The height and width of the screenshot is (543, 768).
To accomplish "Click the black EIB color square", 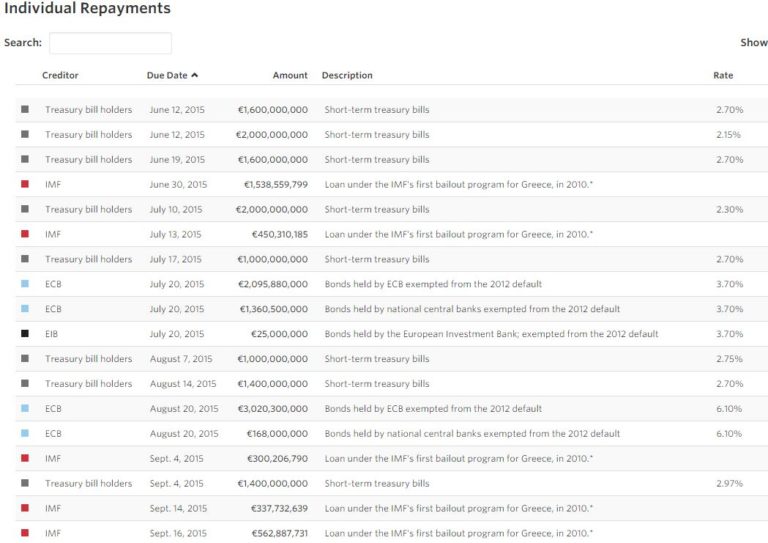I will (25, 334).
